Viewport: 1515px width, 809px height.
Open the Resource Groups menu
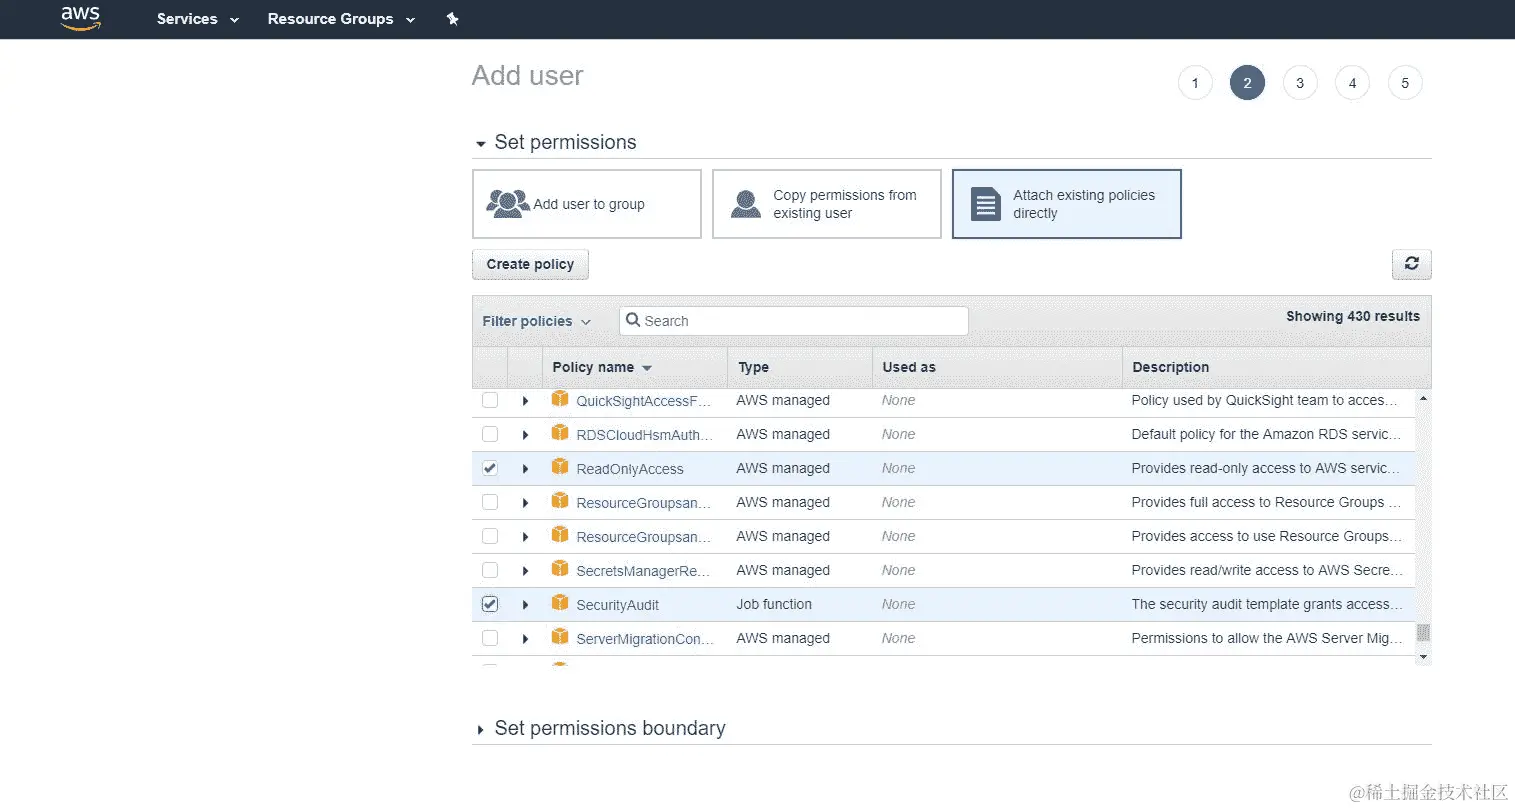point(341,19)
